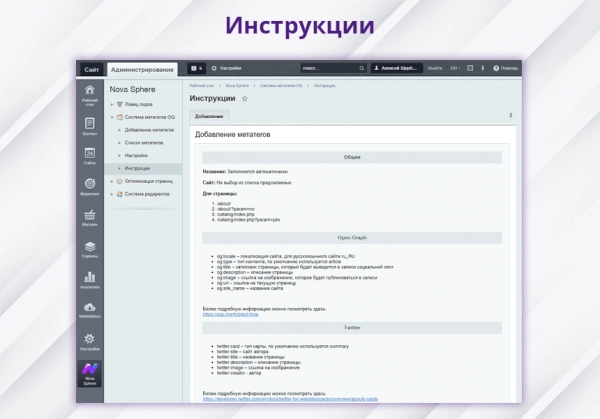
Task: Pin the top admin panel
Action: click(483, 68)
